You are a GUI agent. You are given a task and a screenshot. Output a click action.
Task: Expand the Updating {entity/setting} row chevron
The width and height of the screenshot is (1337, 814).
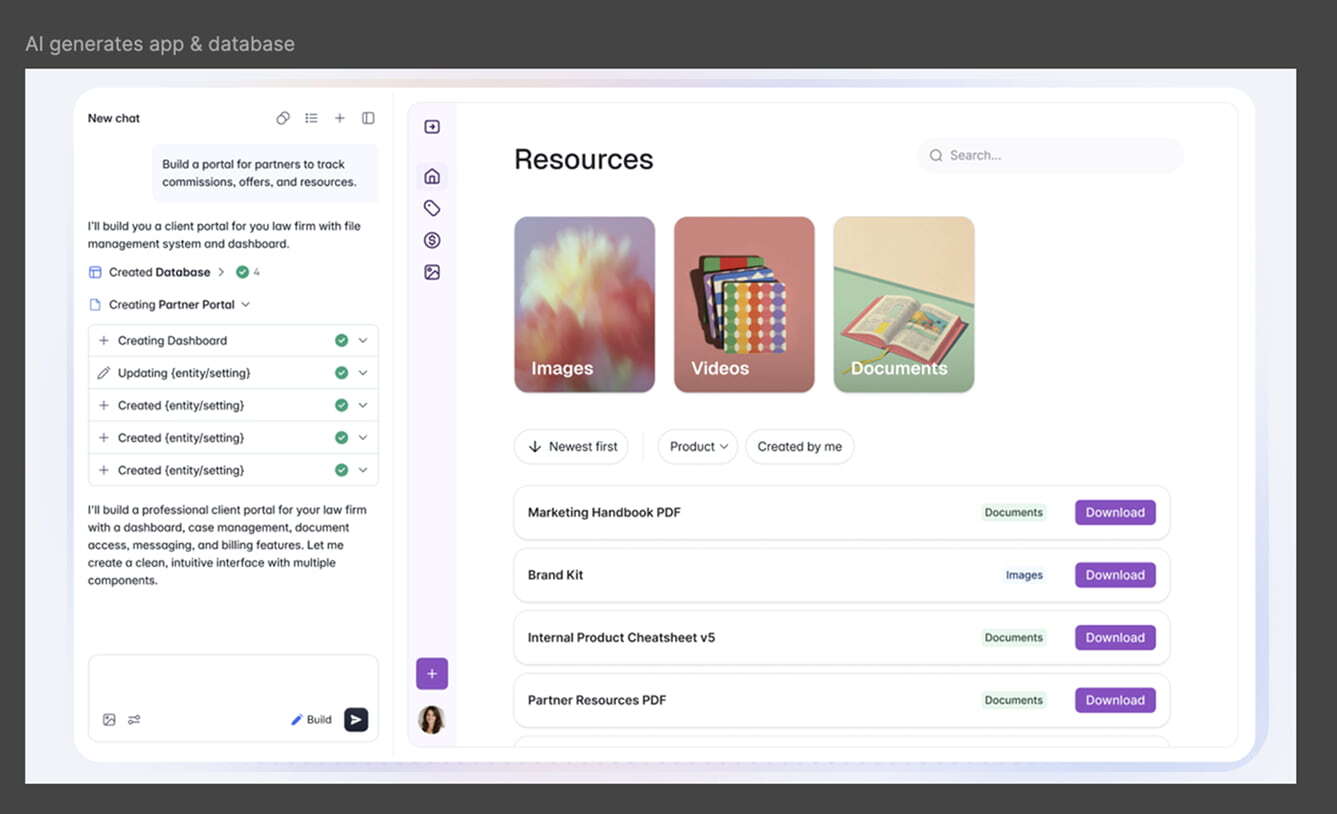coord(363,373)
